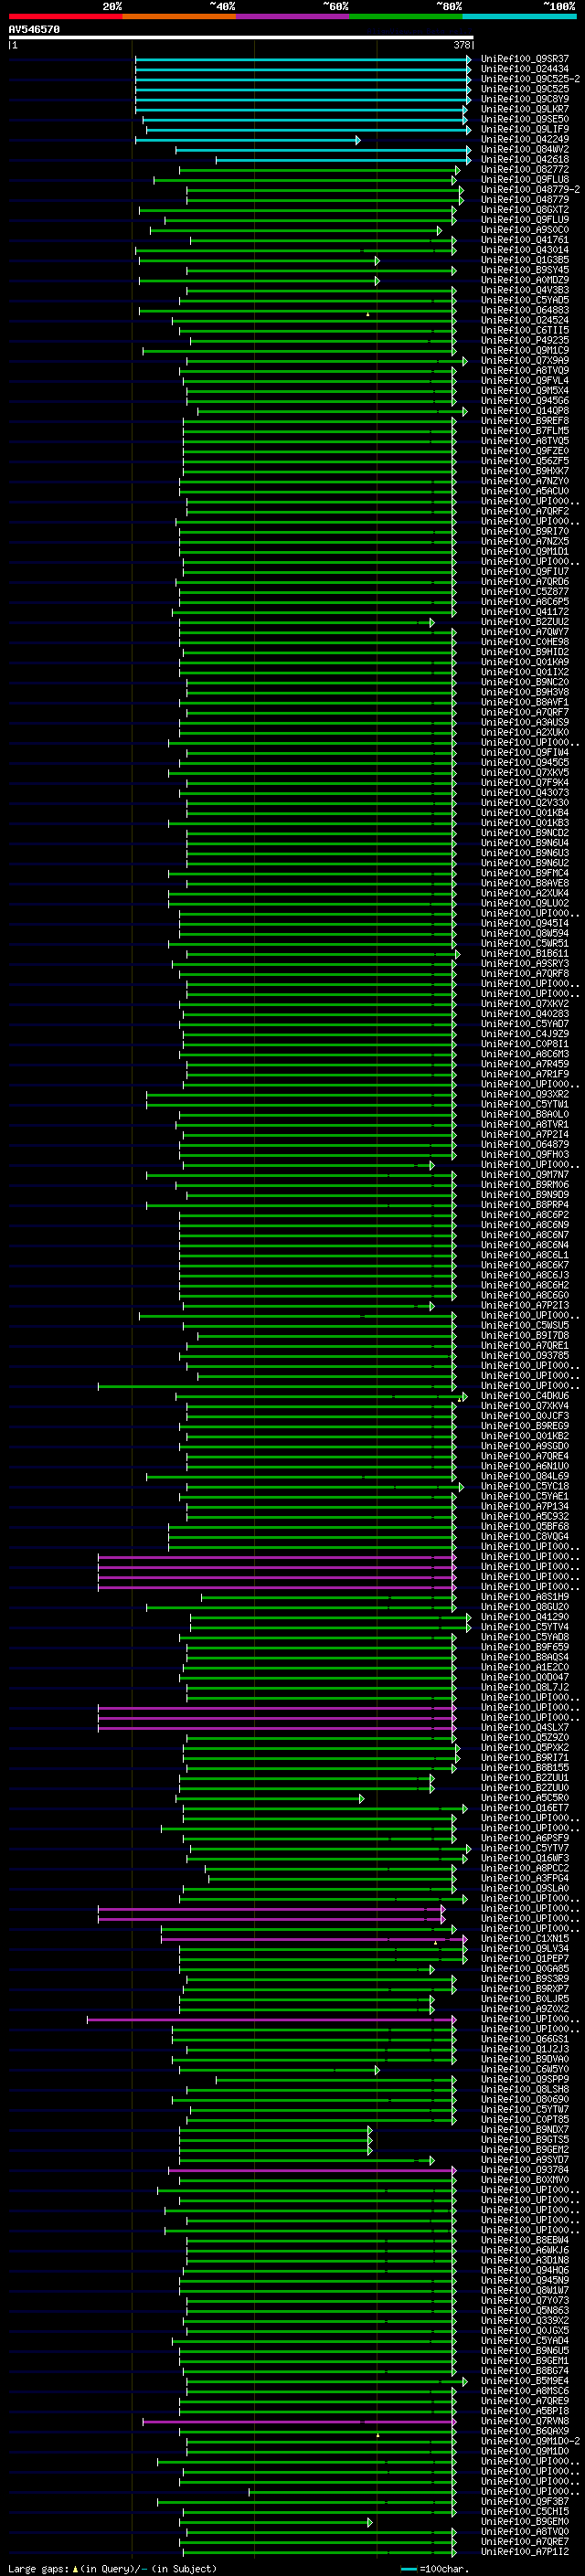Image resolution: width=585 pixels, height=2576 pixels.
Task: Select hit label UniRef100_Q9C525-2
Action: pos(530,79)
